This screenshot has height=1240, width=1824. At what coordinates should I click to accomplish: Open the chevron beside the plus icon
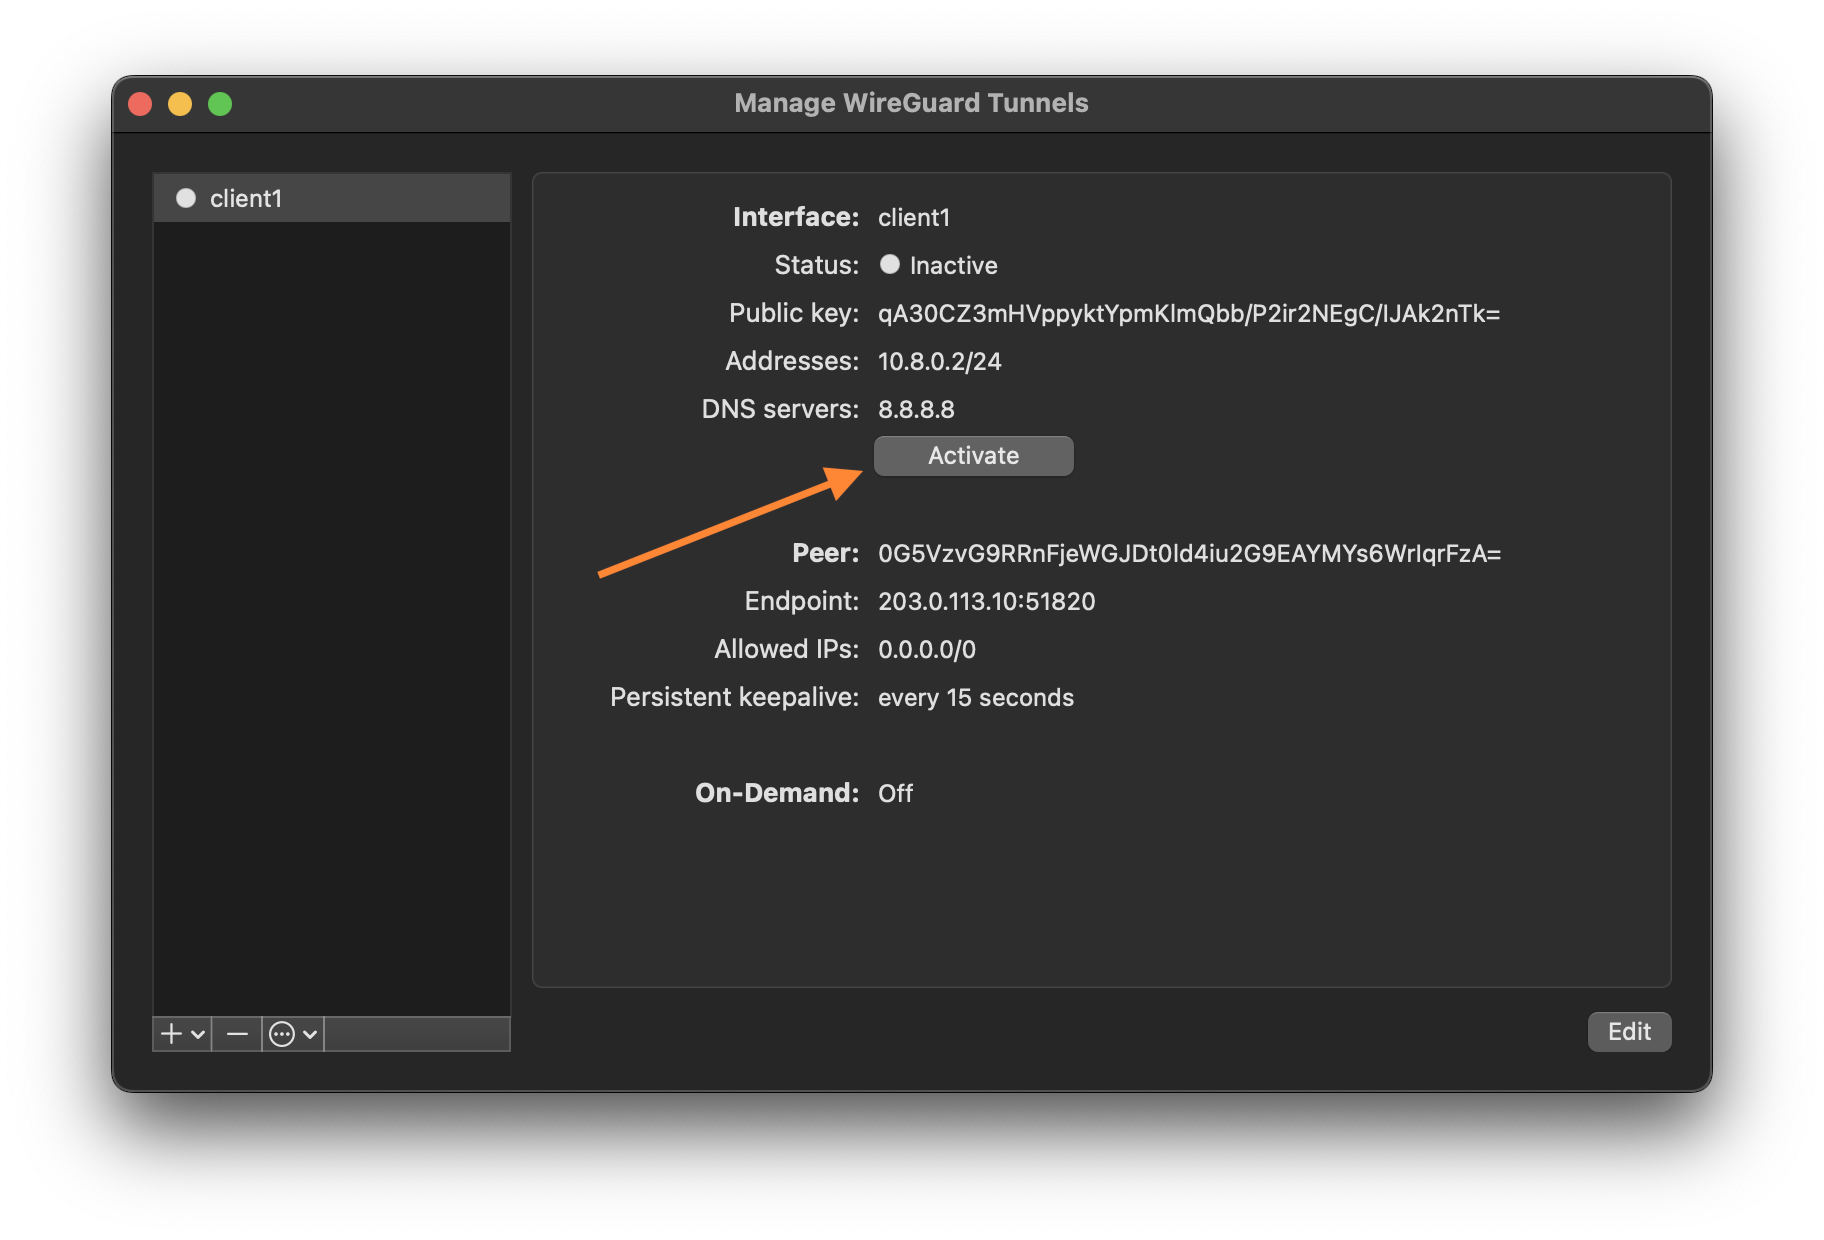(x=198, y=1034)
